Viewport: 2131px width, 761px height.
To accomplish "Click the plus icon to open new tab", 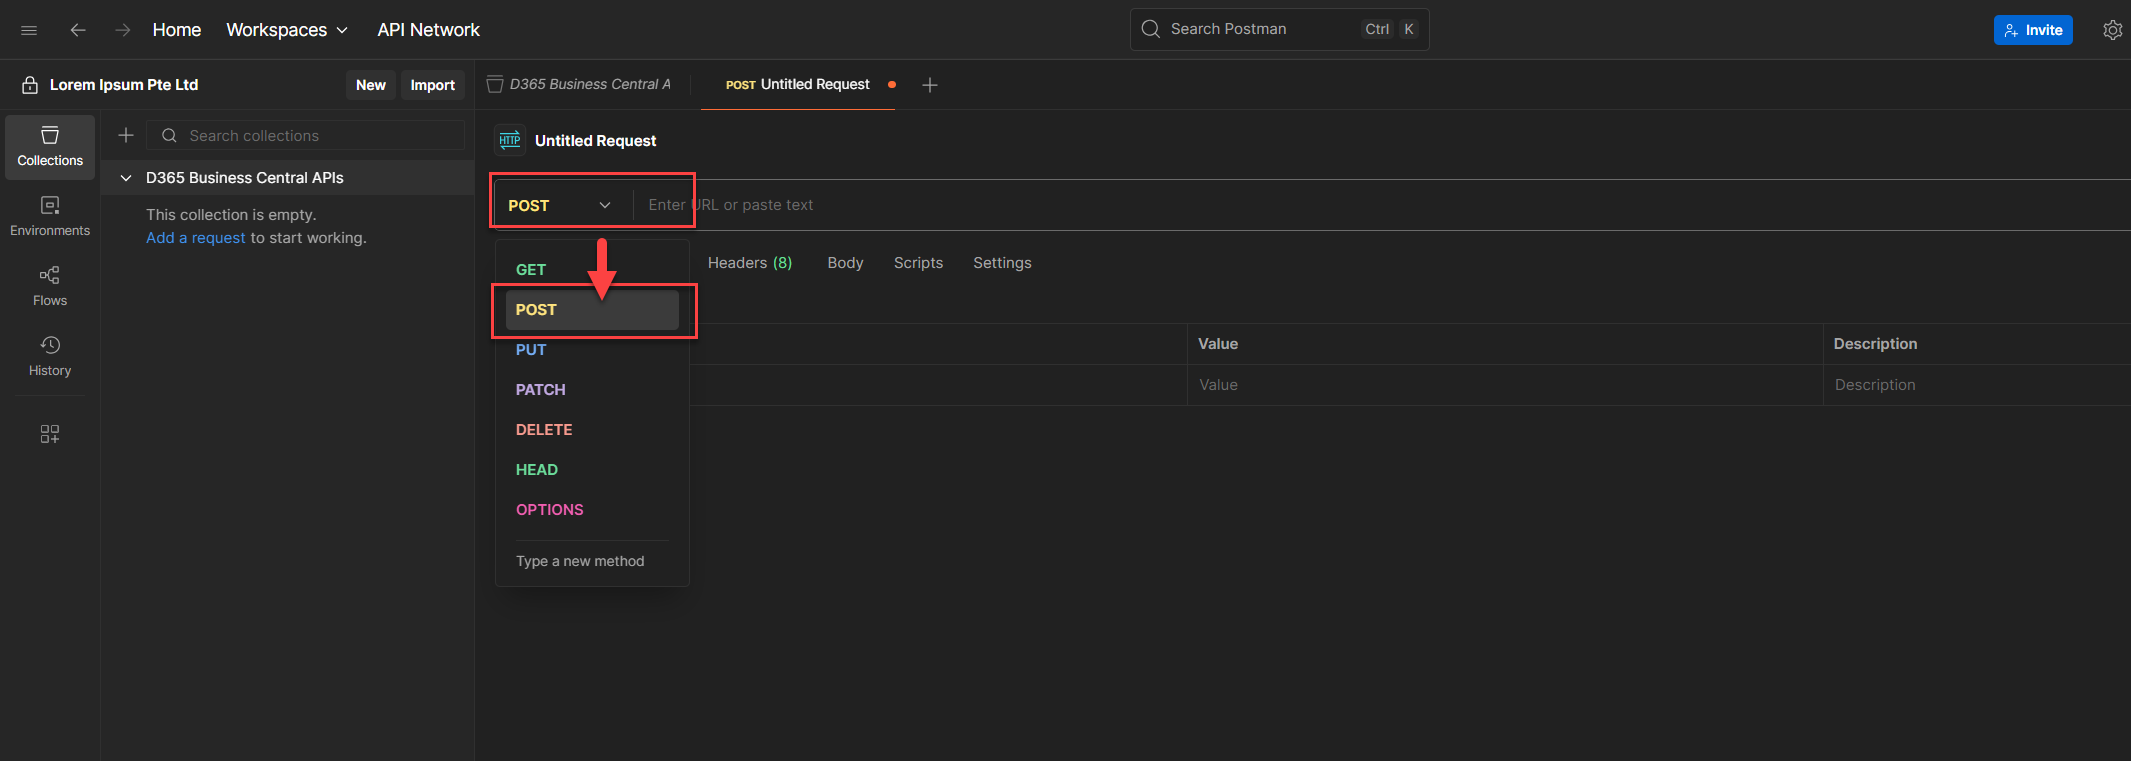I will click(x=930, y=85).
